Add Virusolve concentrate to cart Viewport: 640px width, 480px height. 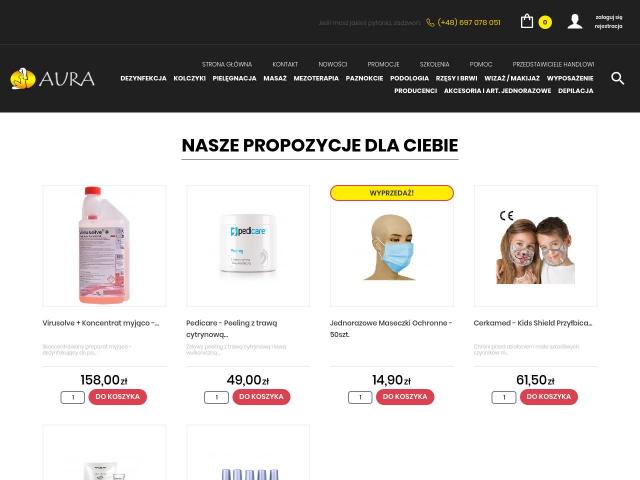(x=118, y=397)
